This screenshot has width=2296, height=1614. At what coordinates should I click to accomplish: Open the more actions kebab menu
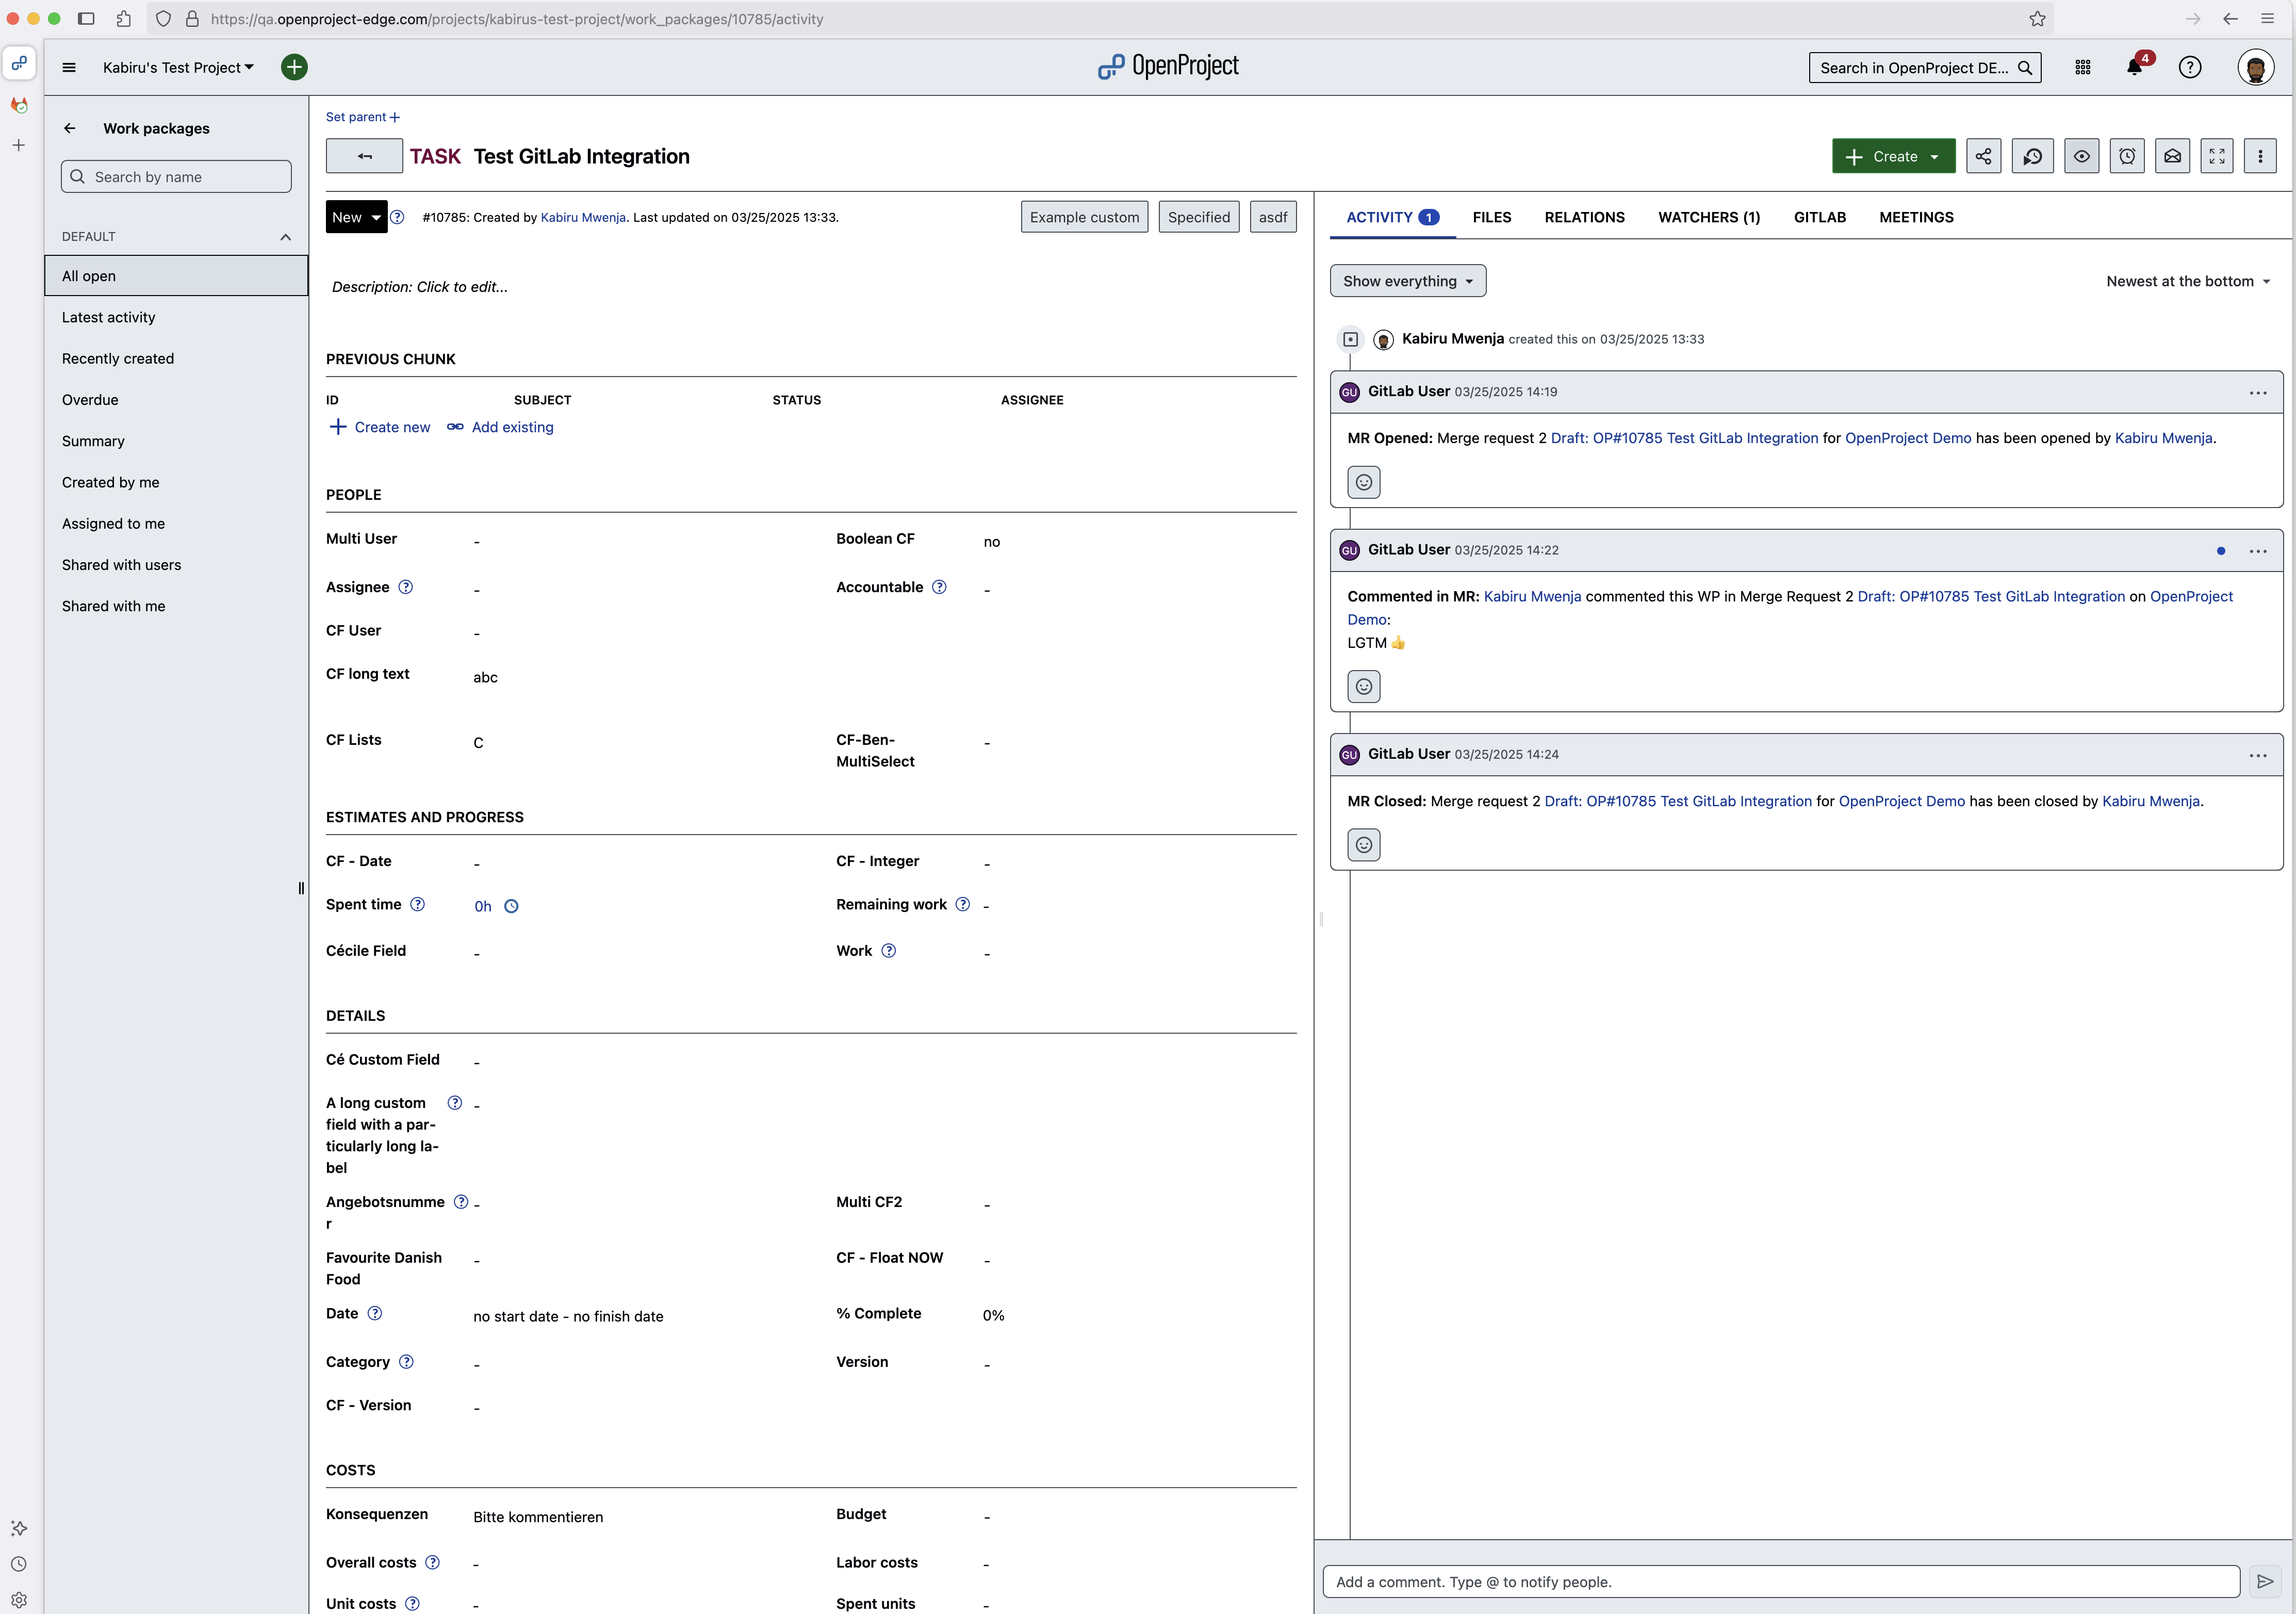[2260, 156]
